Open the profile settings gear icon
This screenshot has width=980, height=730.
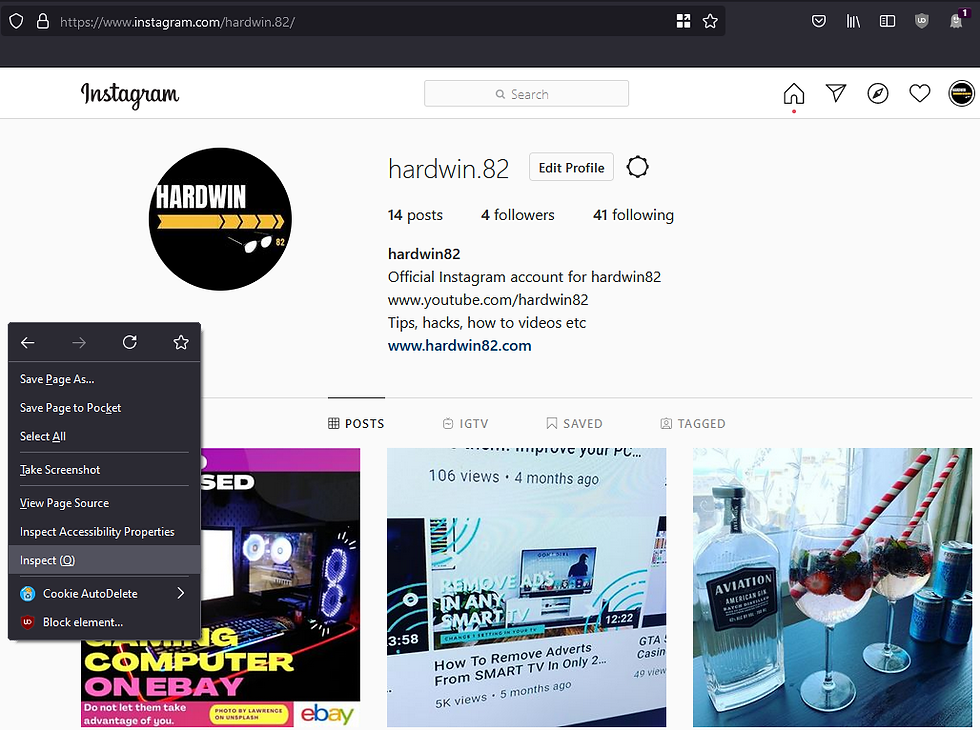[x=638, y=167]
